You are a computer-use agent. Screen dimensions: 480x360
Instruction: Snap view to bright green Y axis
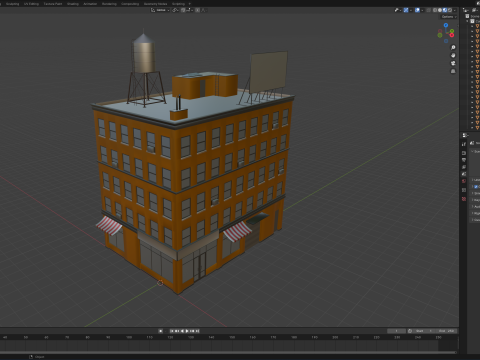tap(452, 31)
